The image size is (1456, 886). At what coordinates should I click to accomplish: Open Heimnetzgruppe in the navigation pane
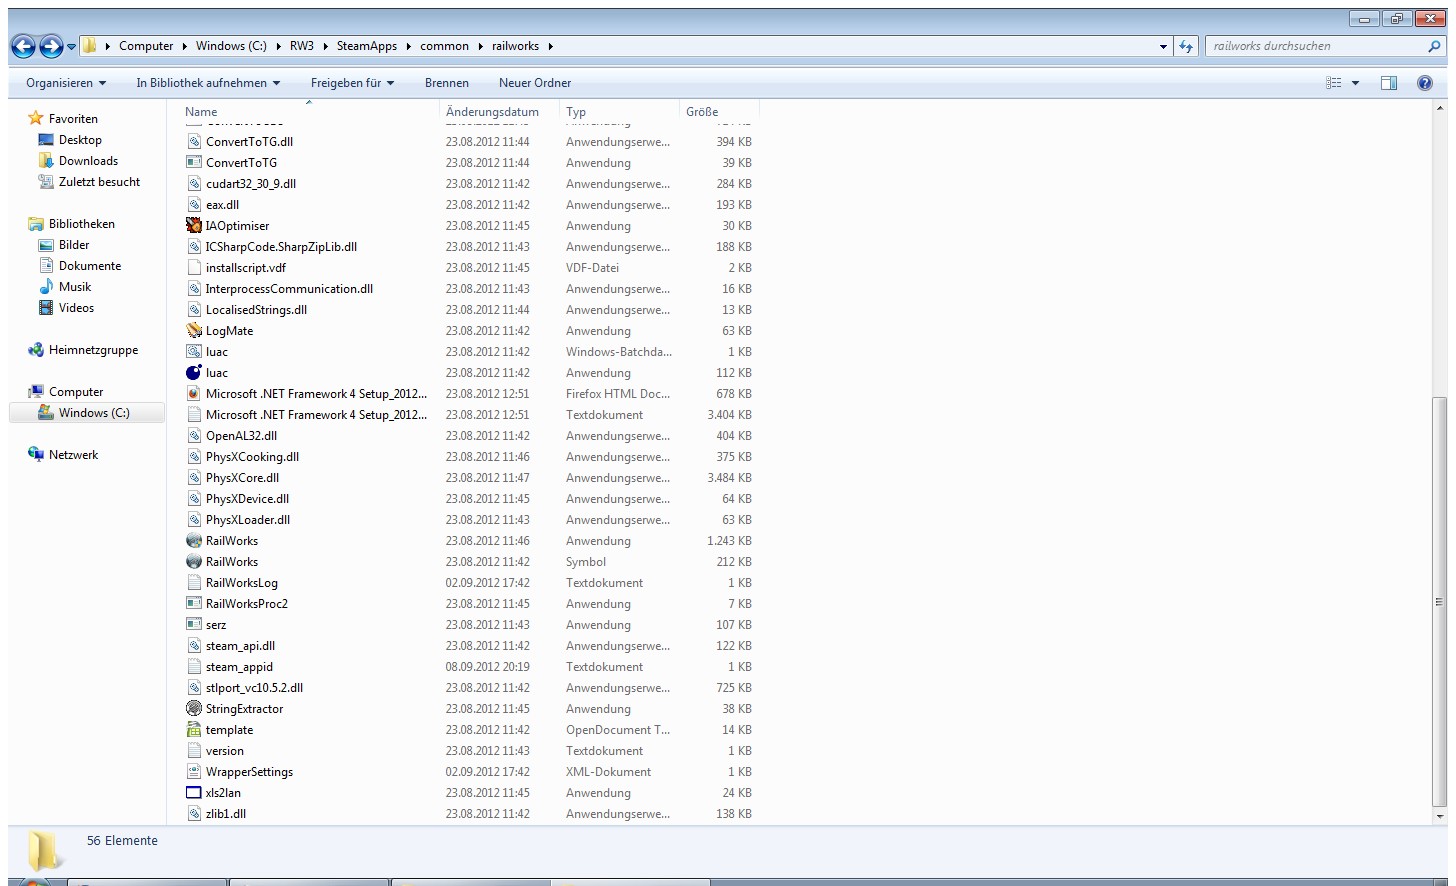point(93,350)
